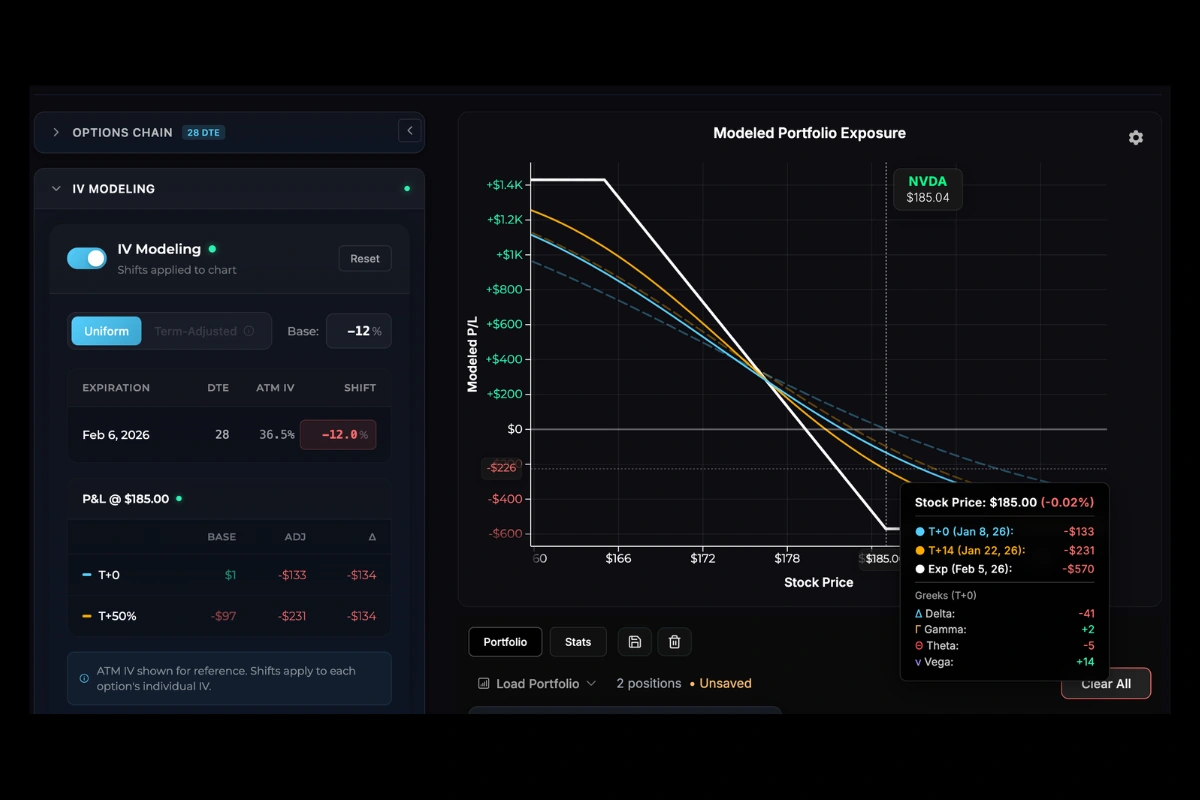1200x800 pixels.
Task: Click green status dot in IV Modeling header
Action: pos(407,189)
